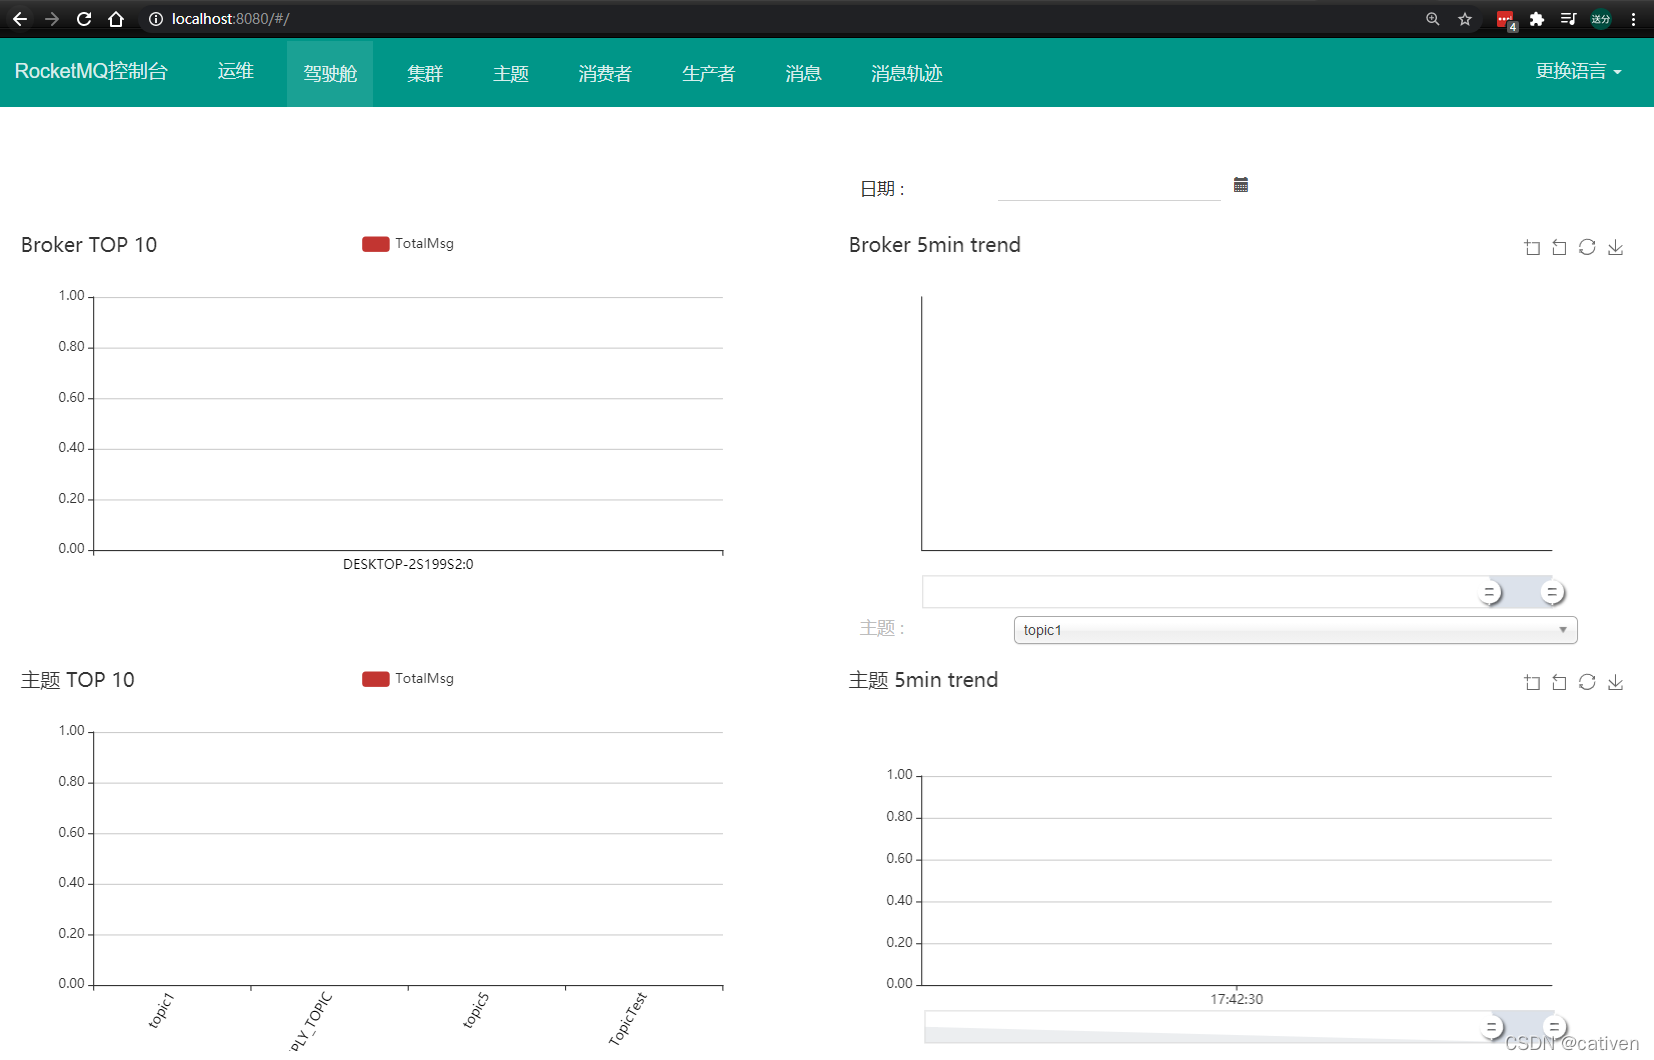
Task: Save the Broker 5min trend chart as an image
Action: point(1615,247)
